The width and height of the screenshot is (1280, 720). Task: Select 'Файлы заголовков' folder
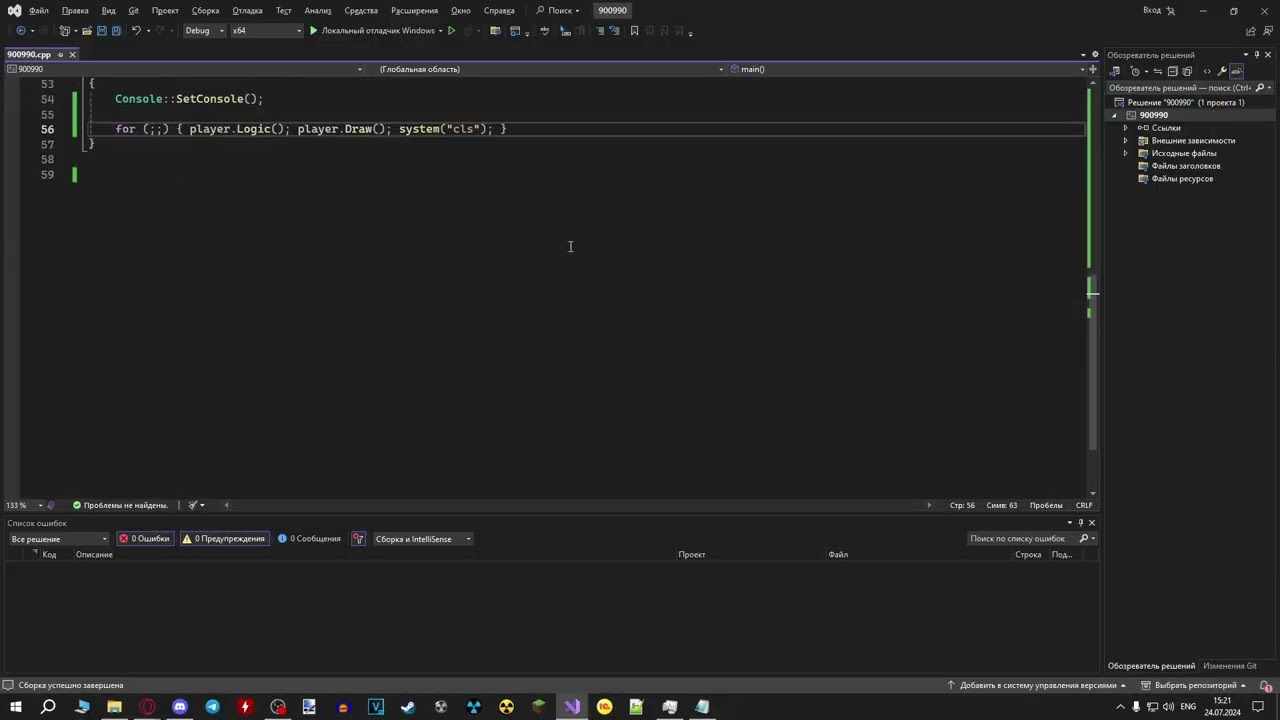(x=1186, y=166)
